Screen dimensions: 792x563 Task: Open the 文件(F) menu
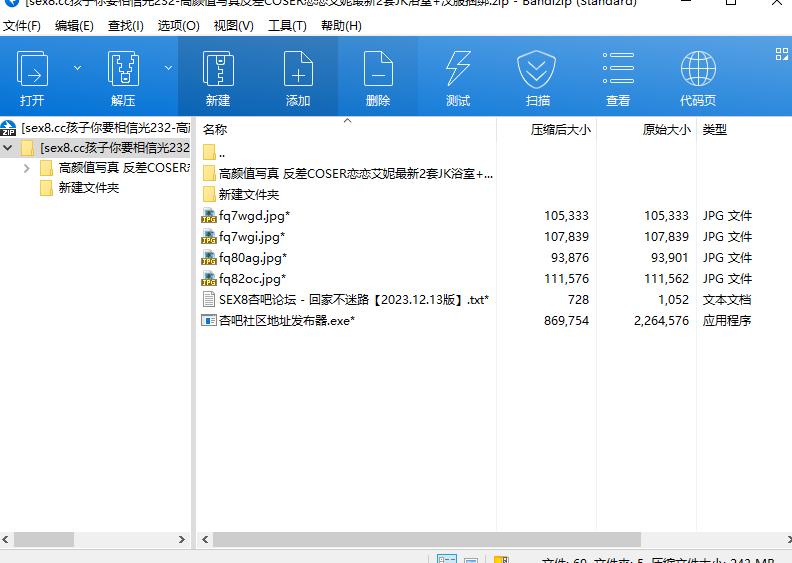point(21,26)
